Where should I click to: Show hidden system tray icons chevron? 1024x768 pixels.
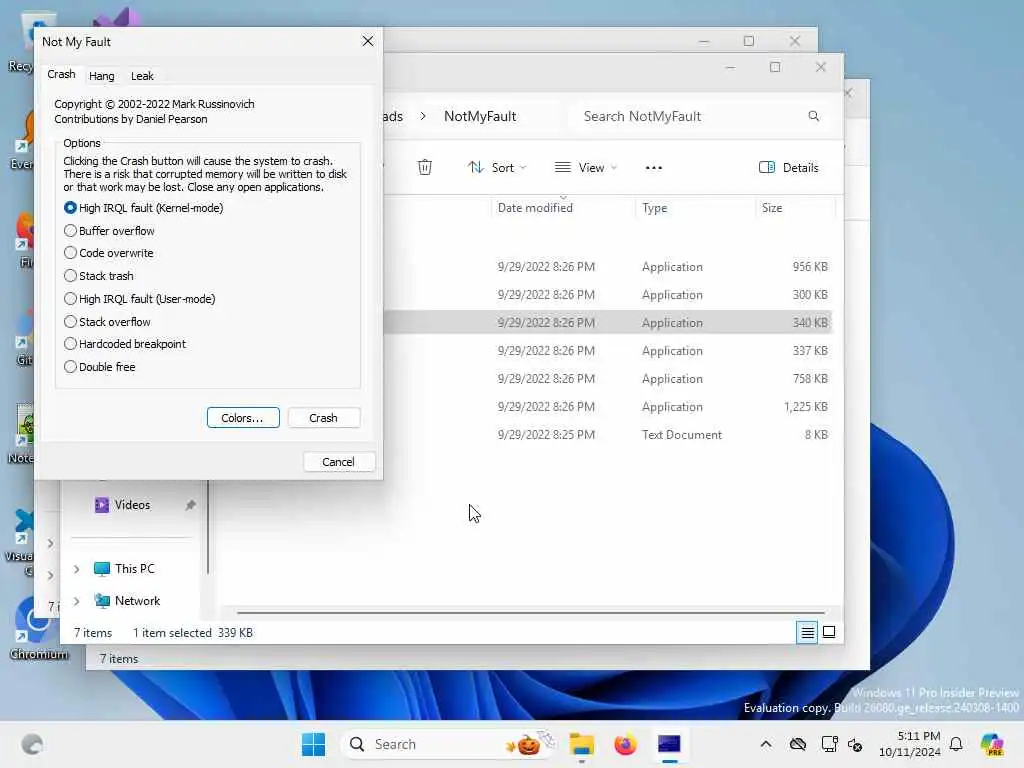[766, 744]
